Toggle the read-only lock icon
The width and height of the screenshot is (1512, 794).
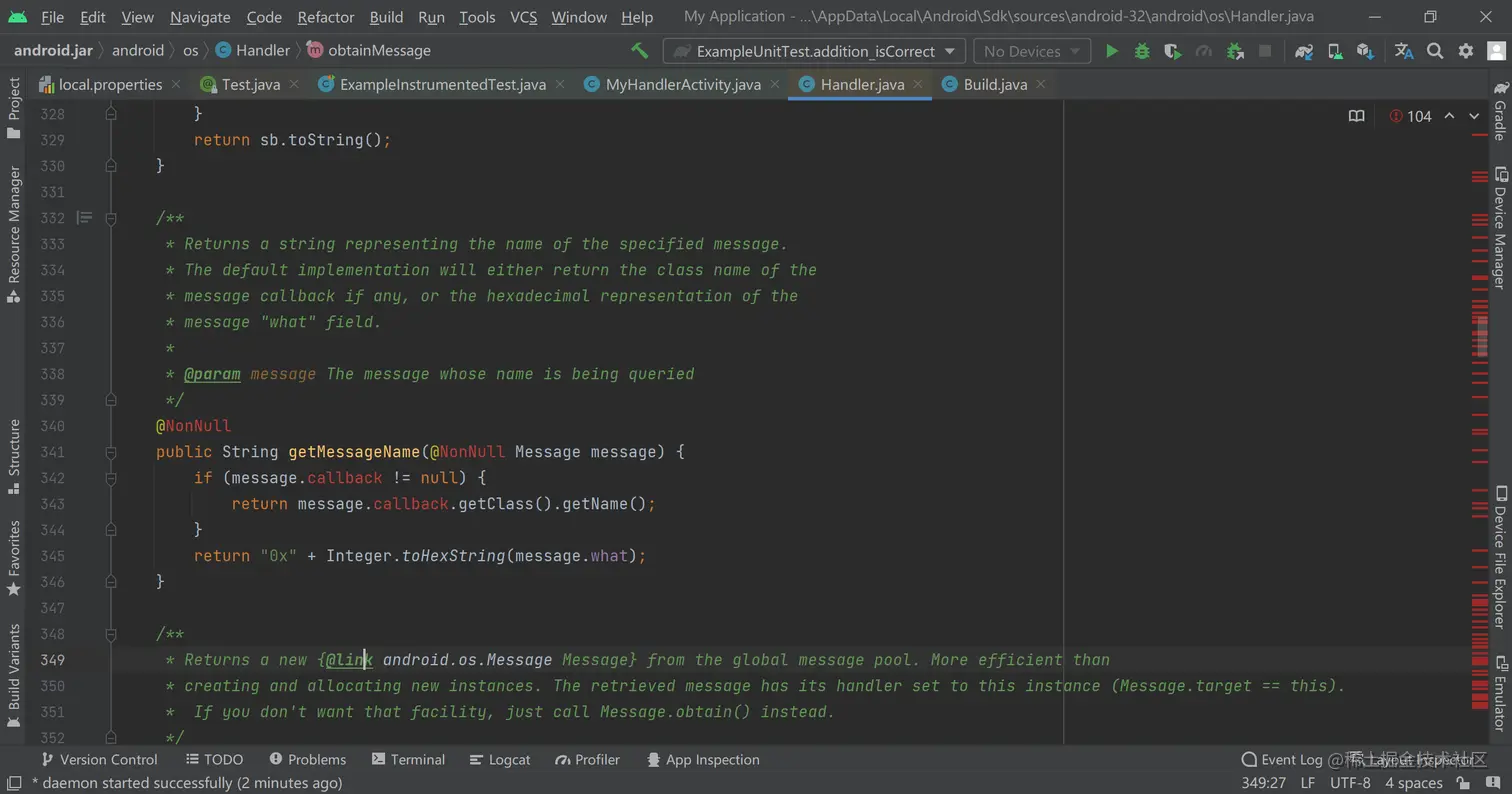1463,783
